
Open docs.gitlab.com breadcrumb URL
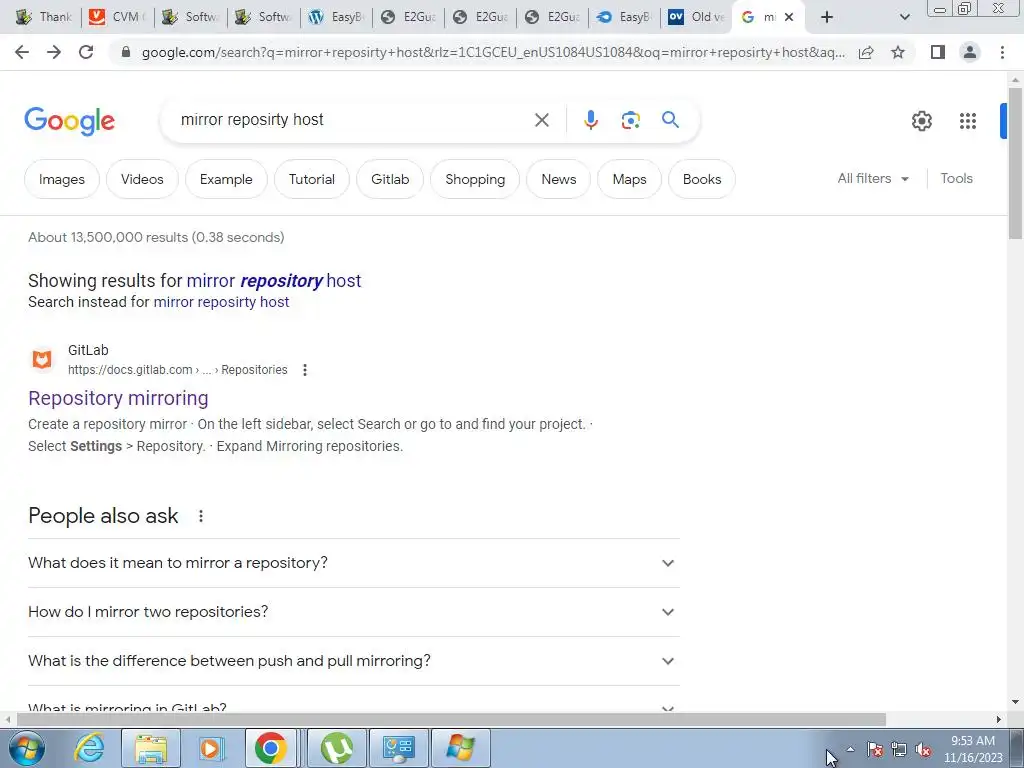pos(178,370)
